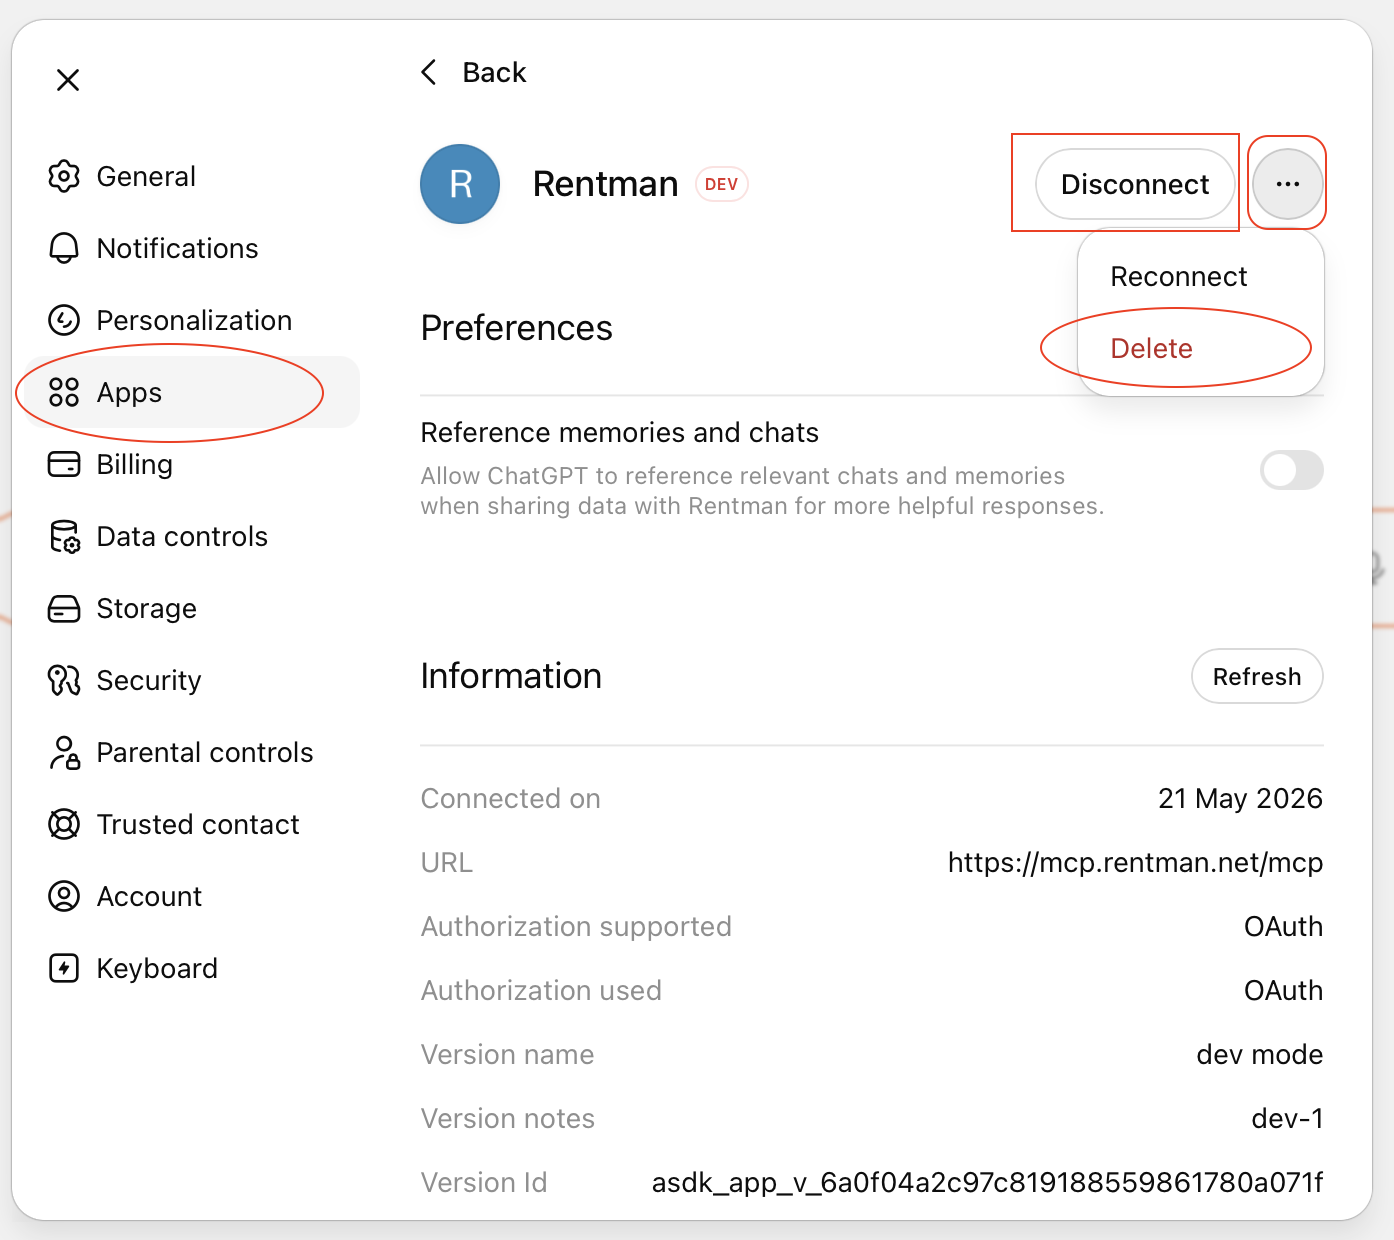The image size is (1394, 1240).
Task: Click the URL value https://mcp.rentman.net/mcp
Action: (1135, 862)
